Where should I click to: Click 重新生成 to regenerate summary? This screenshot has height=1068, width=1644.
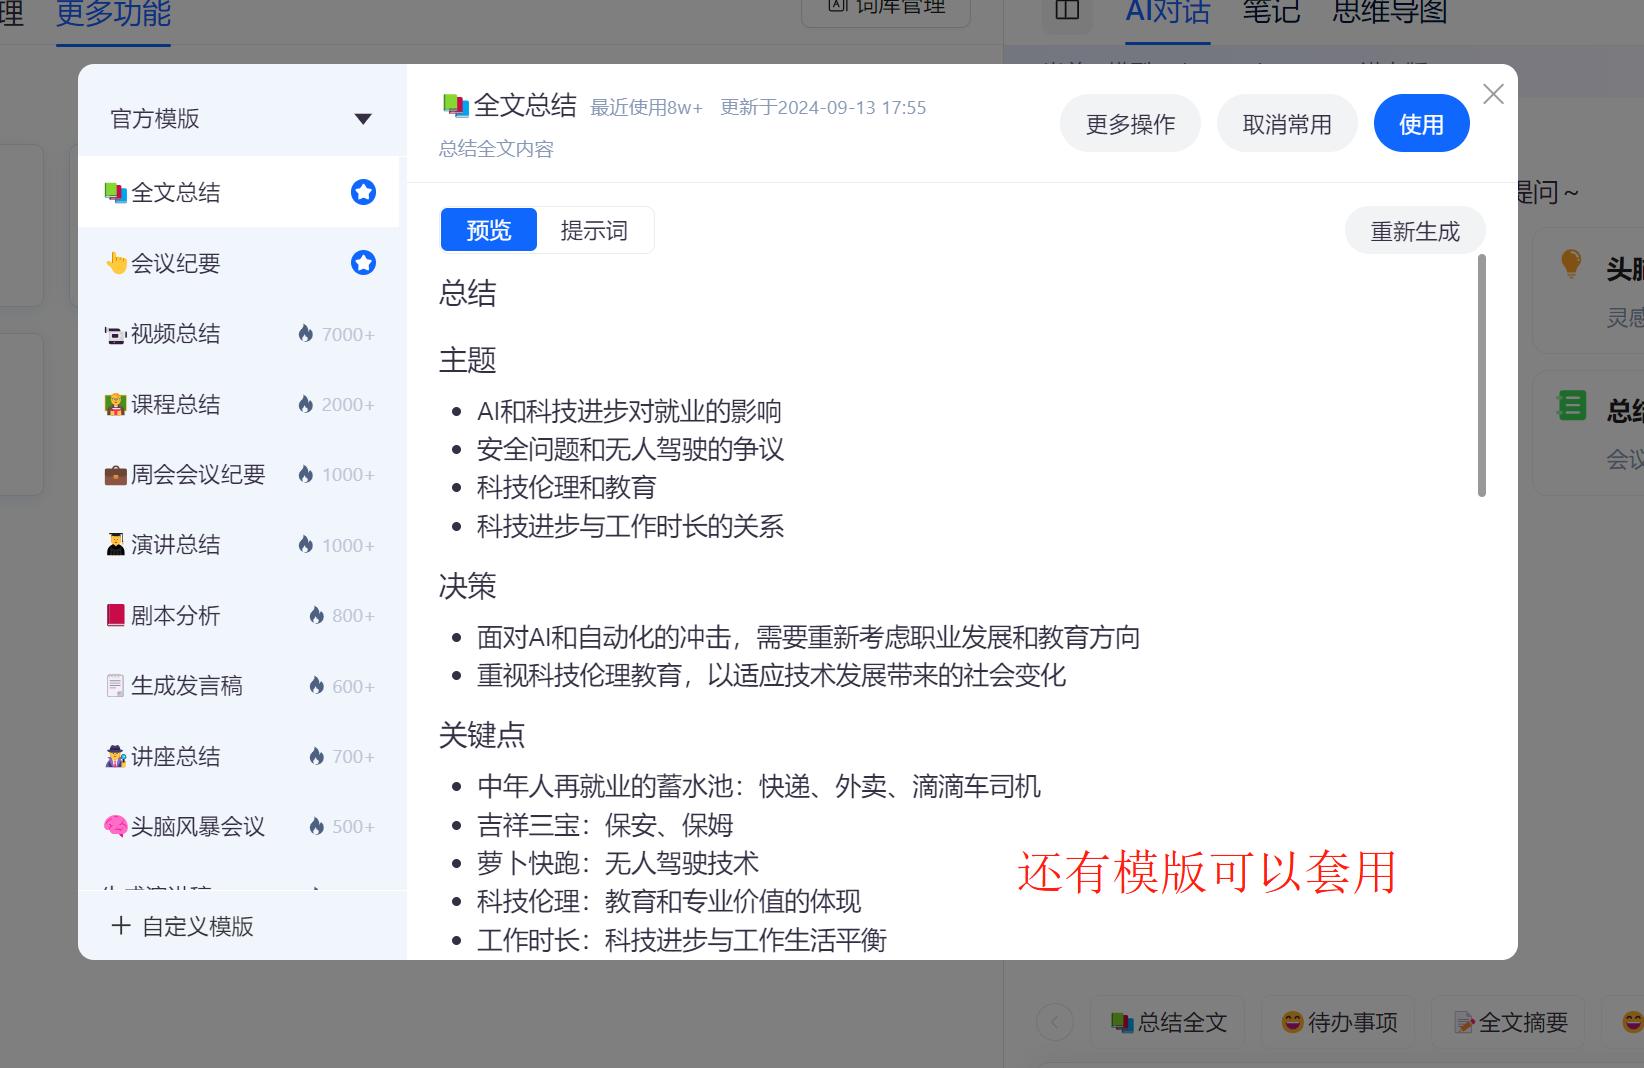click(x=1414, y=229)
